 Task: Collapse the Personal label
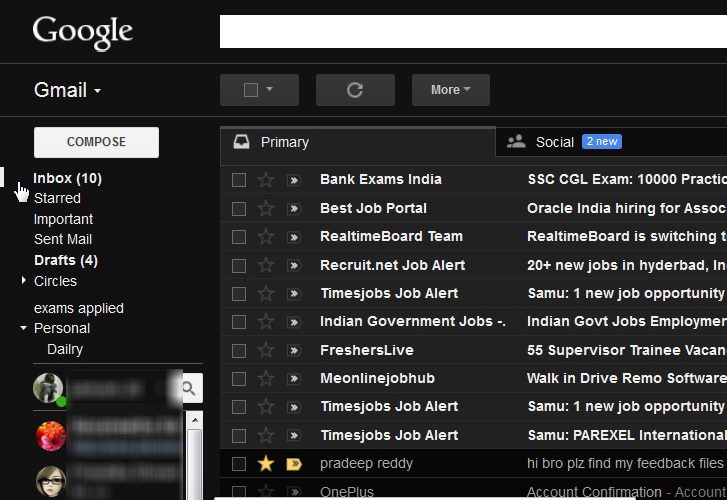click(x=23, y=328)
